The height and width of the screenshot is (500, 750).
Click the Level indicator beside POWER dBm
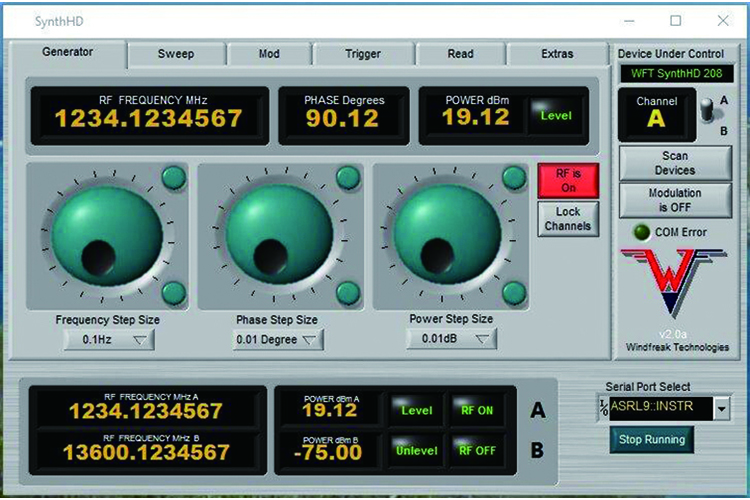pos(556,115)
